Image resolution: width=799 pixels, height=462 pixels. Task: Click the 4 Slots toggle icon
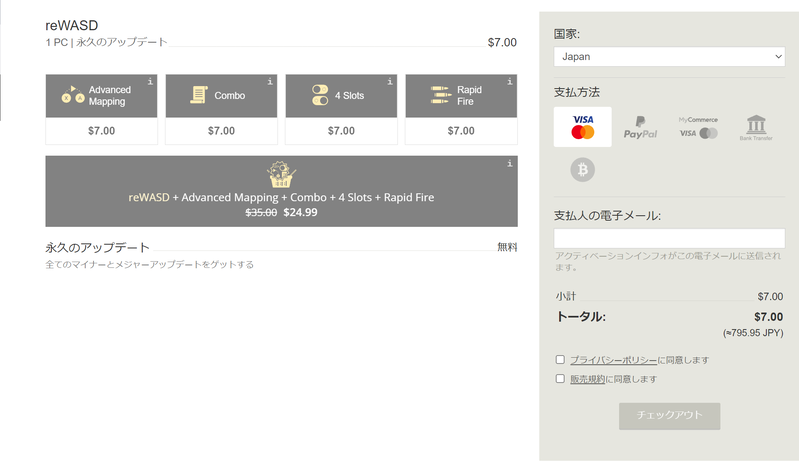click(x=320, y=95)
